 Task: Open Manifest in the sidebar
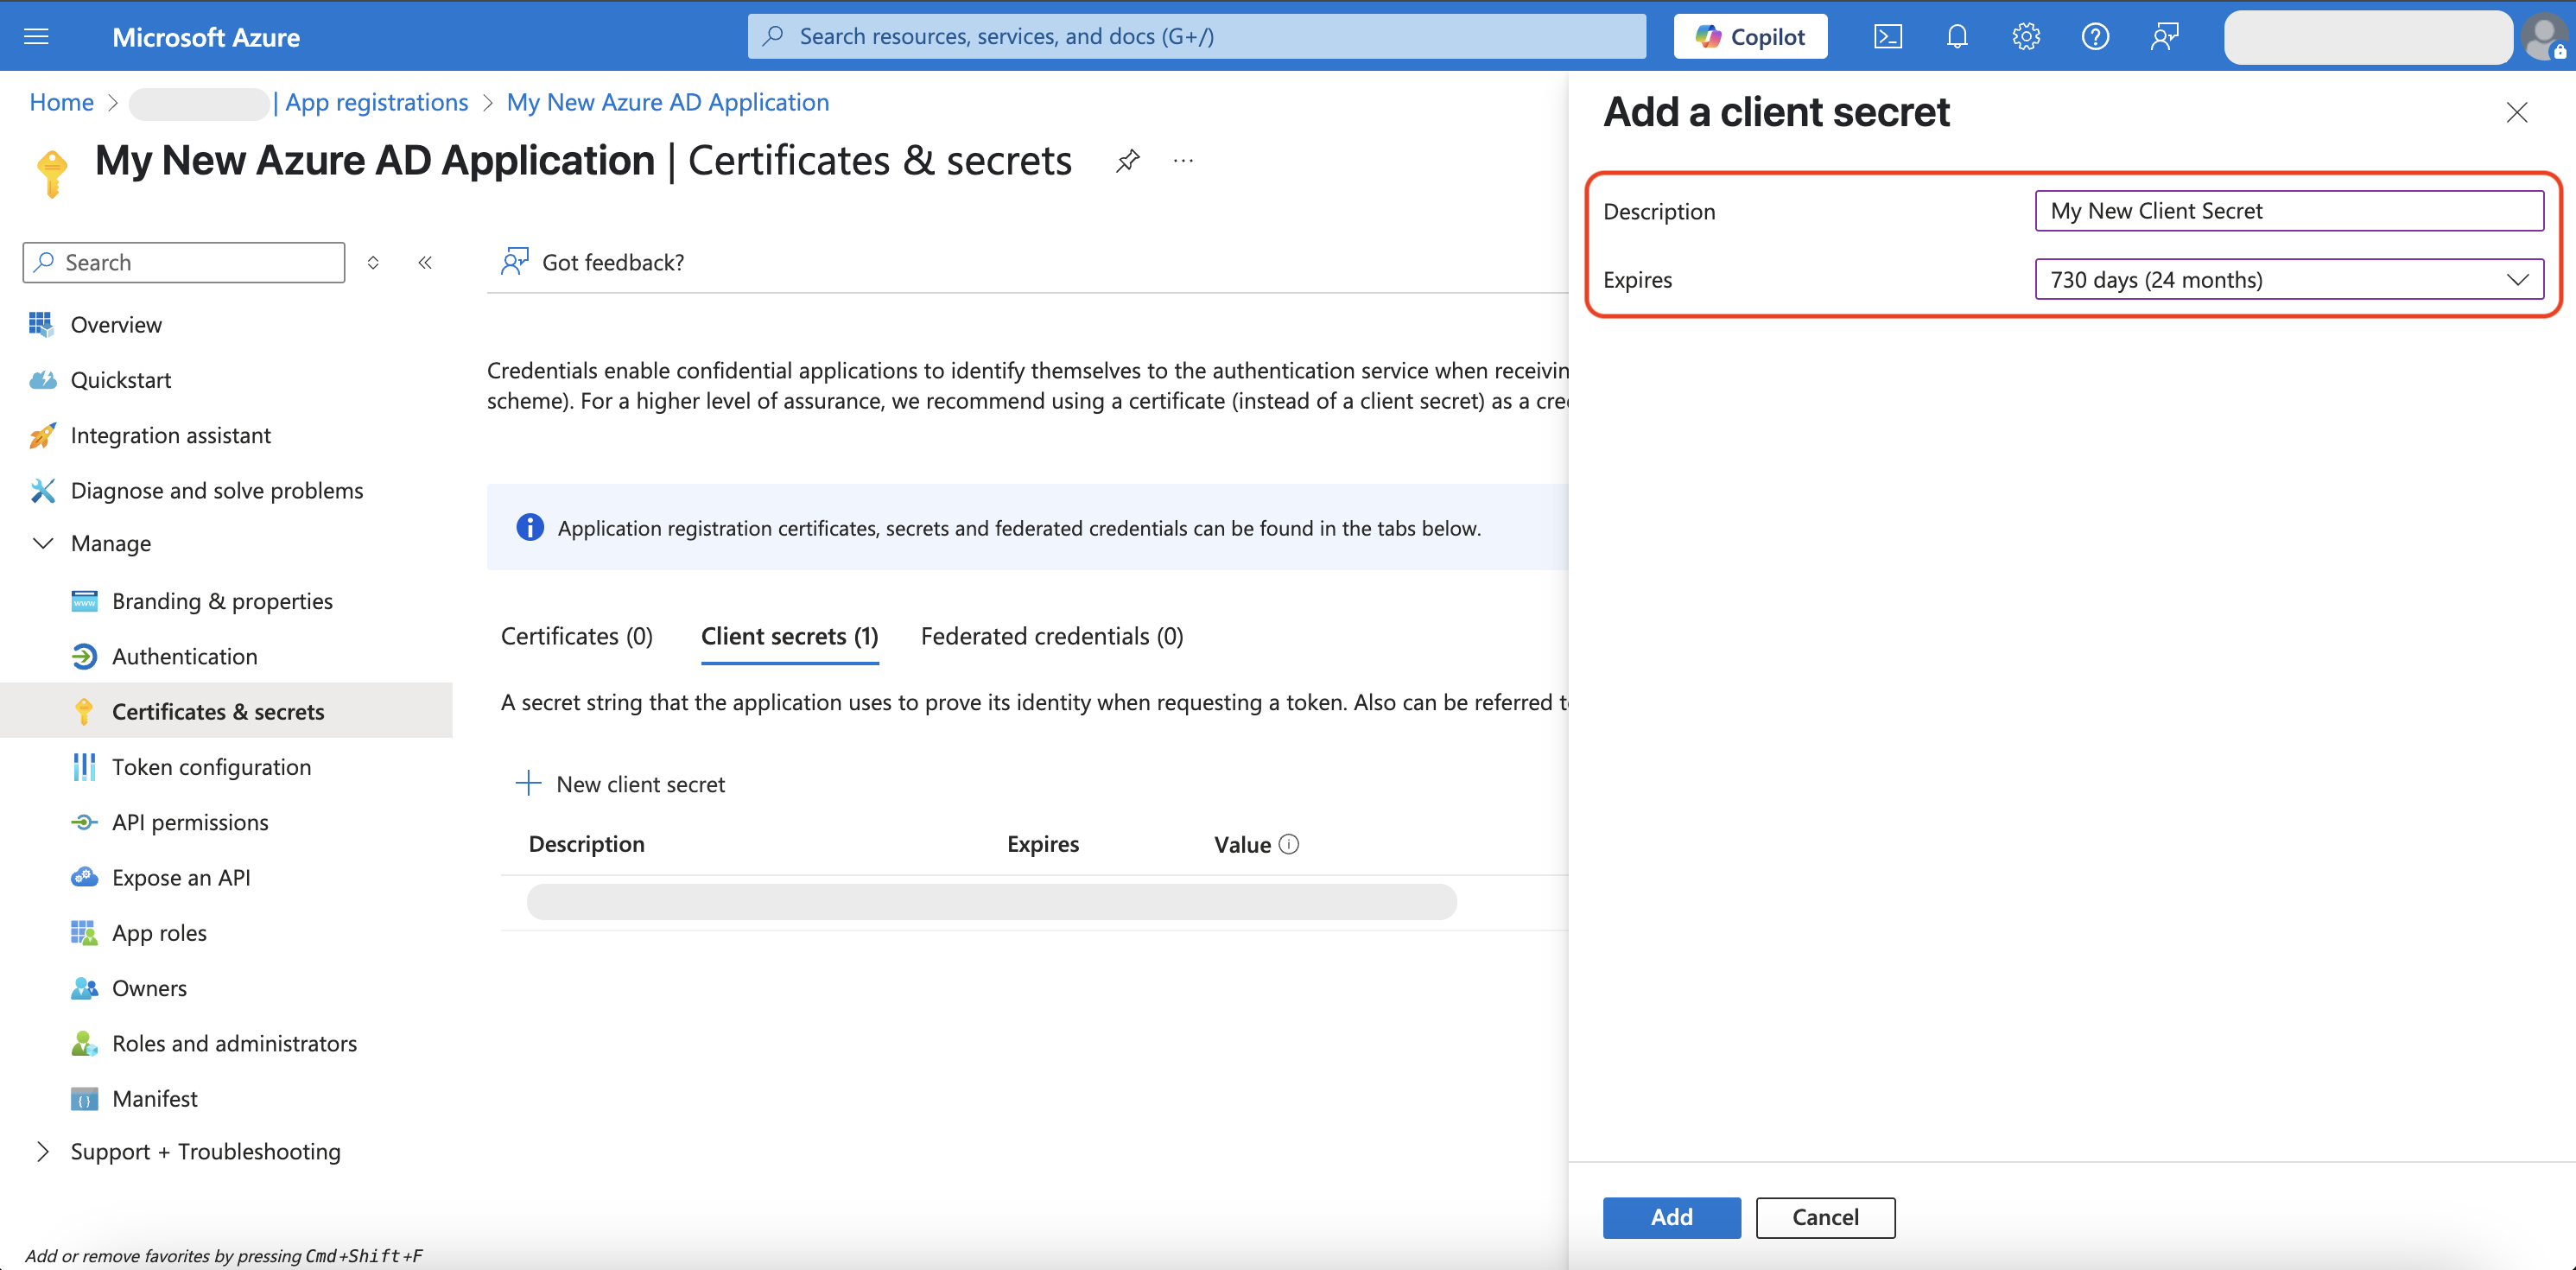click(155, 1099)
